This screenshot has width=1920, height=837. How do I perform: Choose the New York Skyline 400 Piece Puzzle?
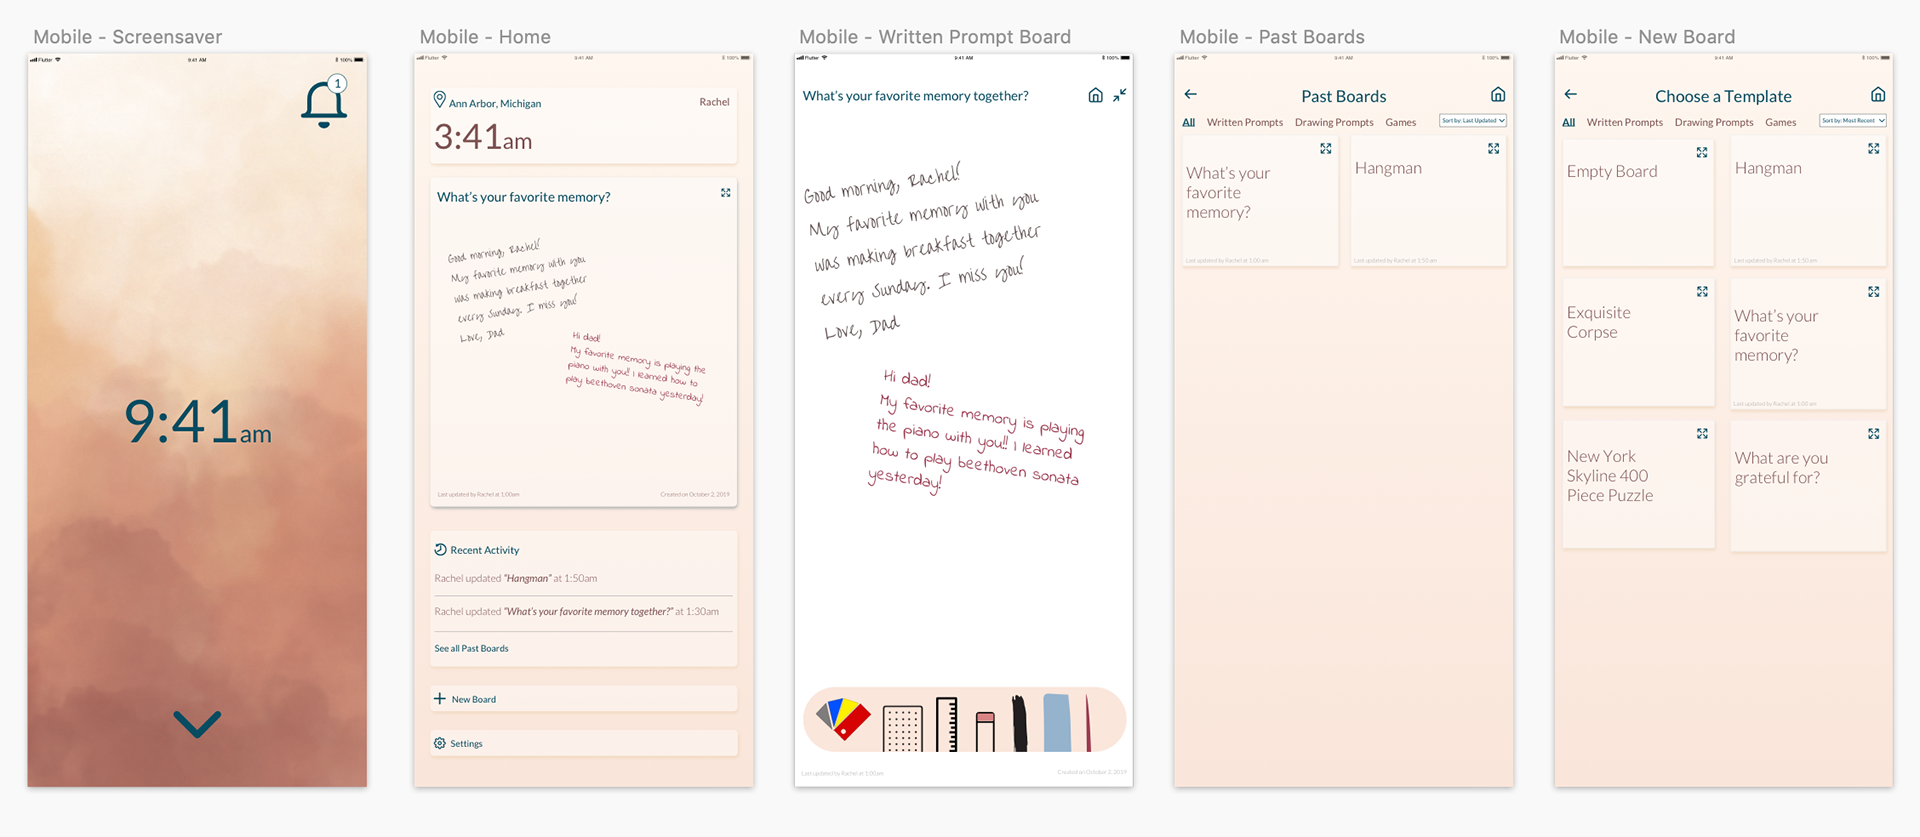pos(1638,484)
